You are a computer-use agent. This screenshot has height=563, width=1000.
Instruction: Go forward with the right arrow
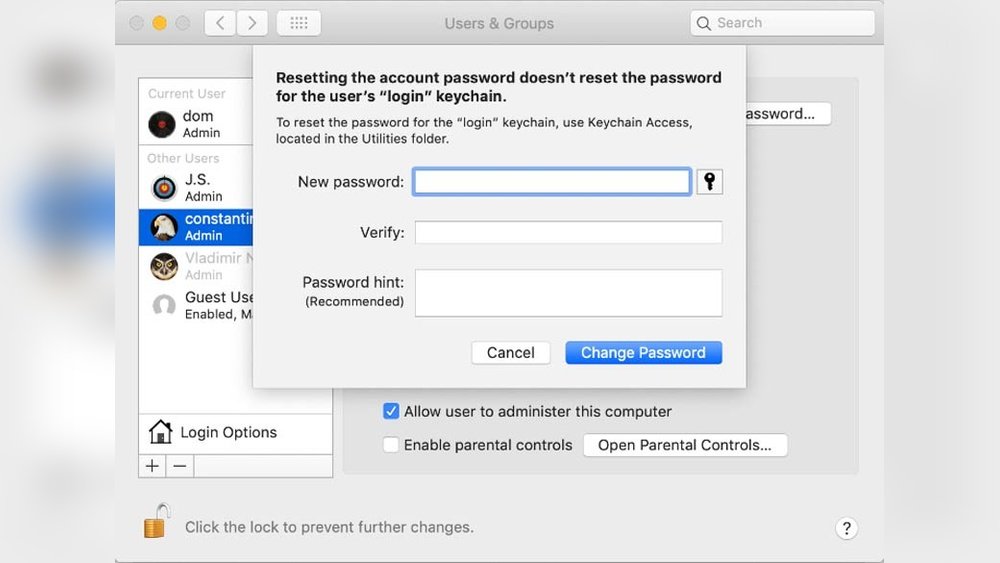252,23
